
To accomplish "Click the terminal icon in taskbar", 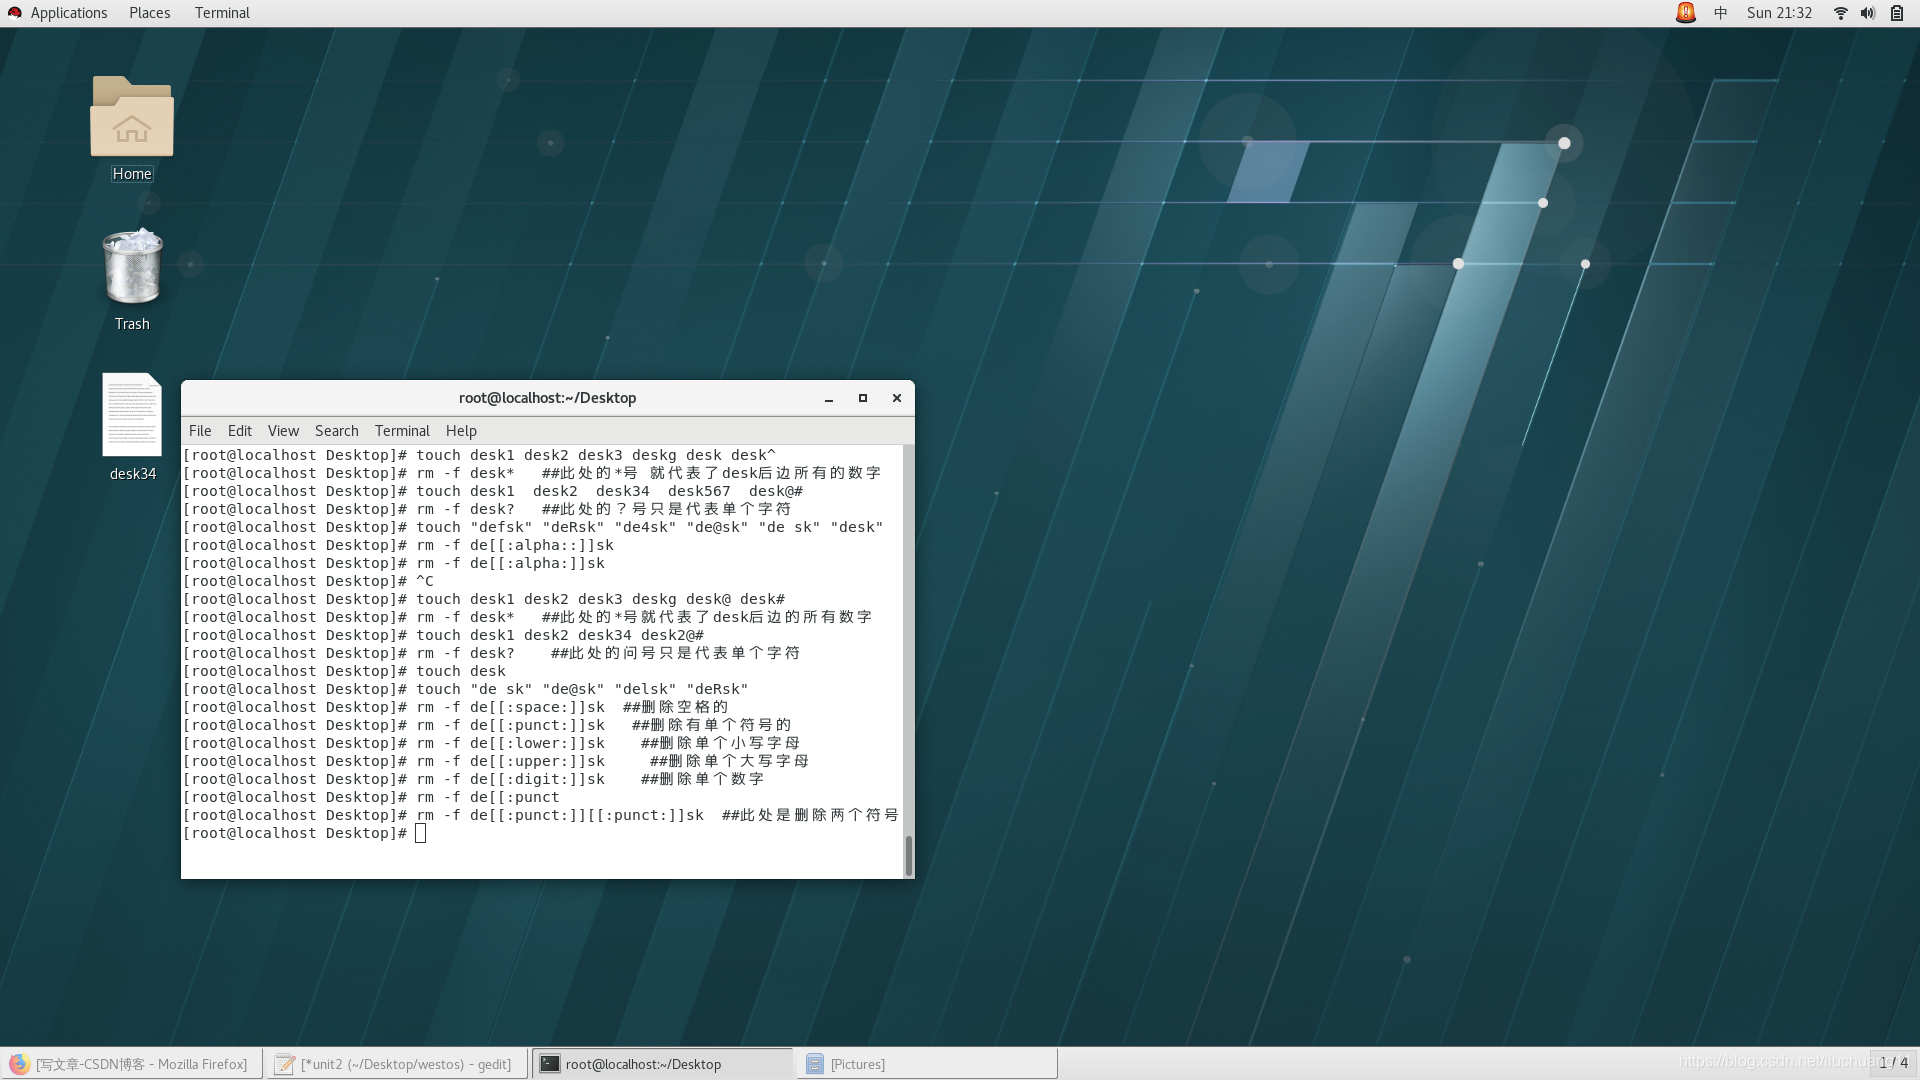I will pos(550,1064).
